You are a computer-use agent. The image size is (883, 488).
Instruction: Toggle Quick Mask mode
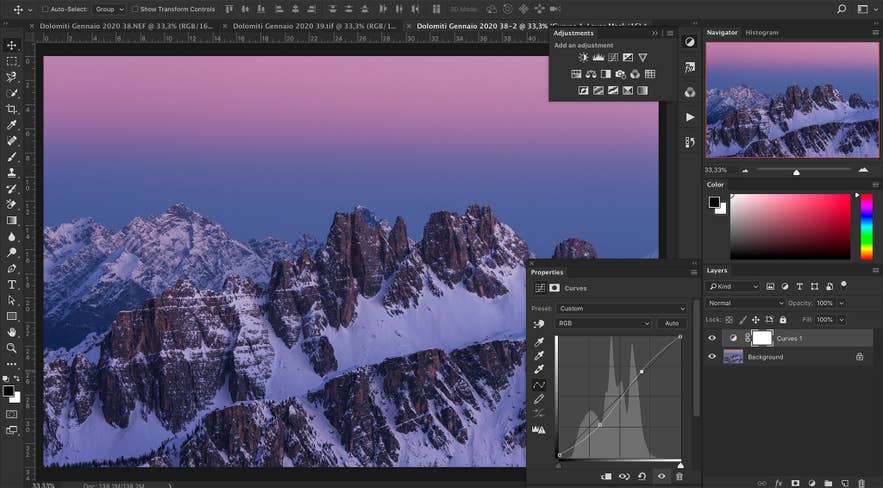11,414
